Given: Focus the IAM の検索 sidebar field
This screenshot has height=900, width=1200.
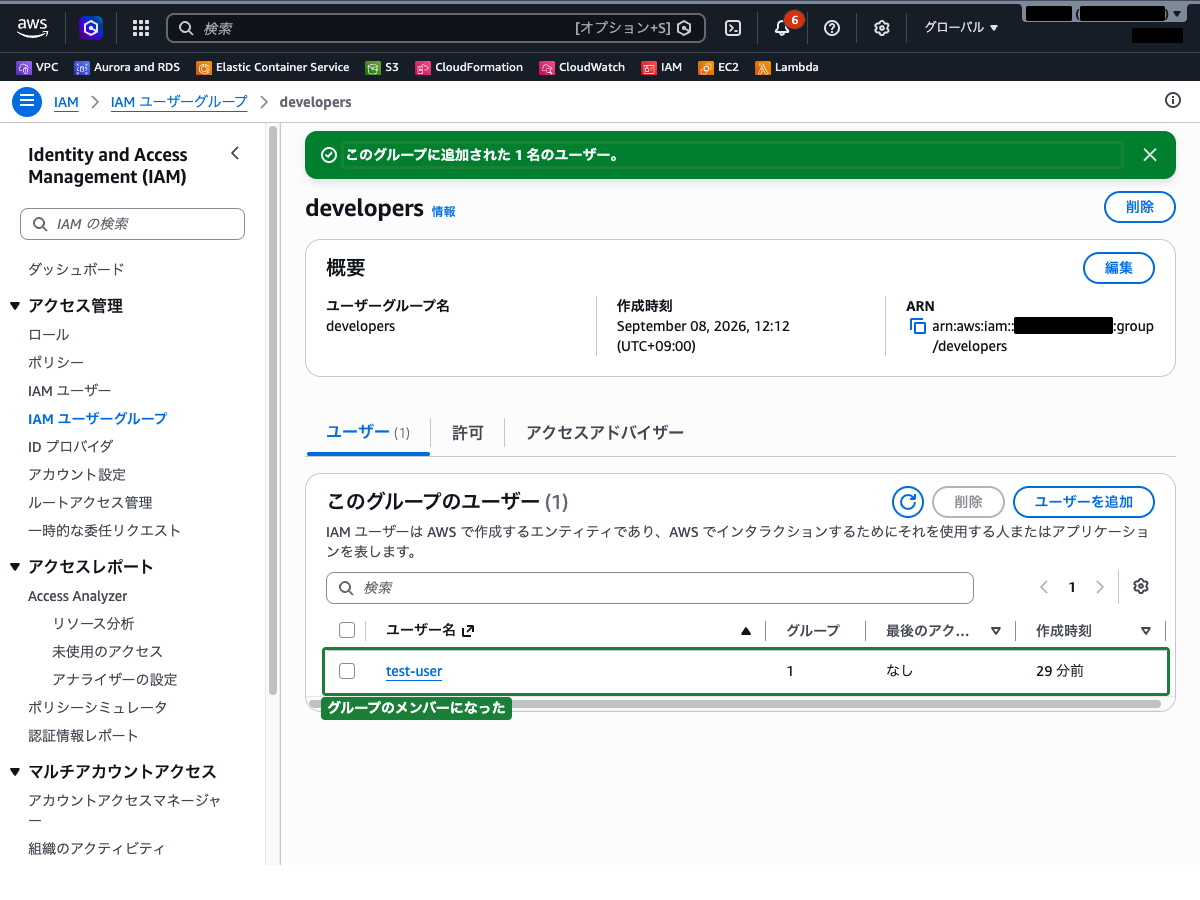Looking at the screenshot, I should tap(132, 224).
